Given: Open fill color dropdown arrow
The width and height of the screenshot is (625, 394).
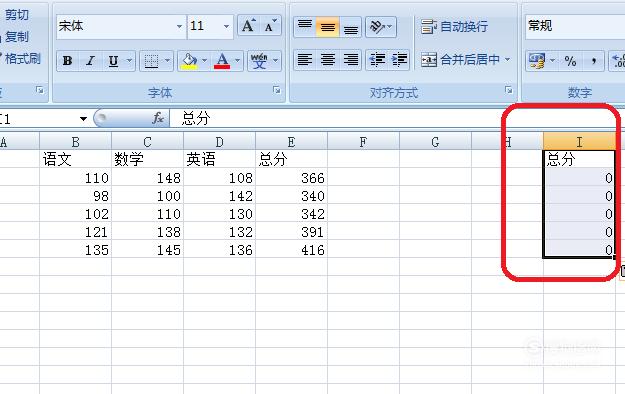Looking at the screenshot, I should (204, 61).
